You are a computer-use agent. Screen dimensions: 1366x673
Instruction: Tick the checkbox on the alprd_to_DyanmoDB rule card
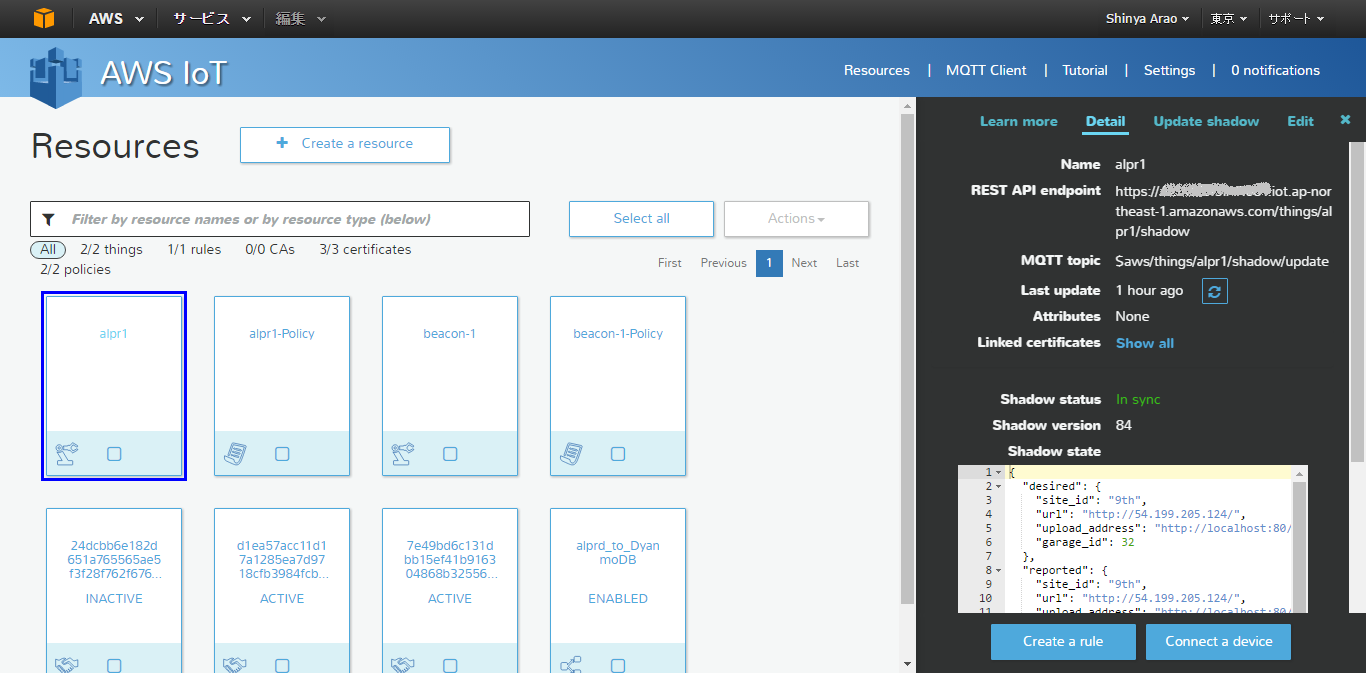click(618, 666)
